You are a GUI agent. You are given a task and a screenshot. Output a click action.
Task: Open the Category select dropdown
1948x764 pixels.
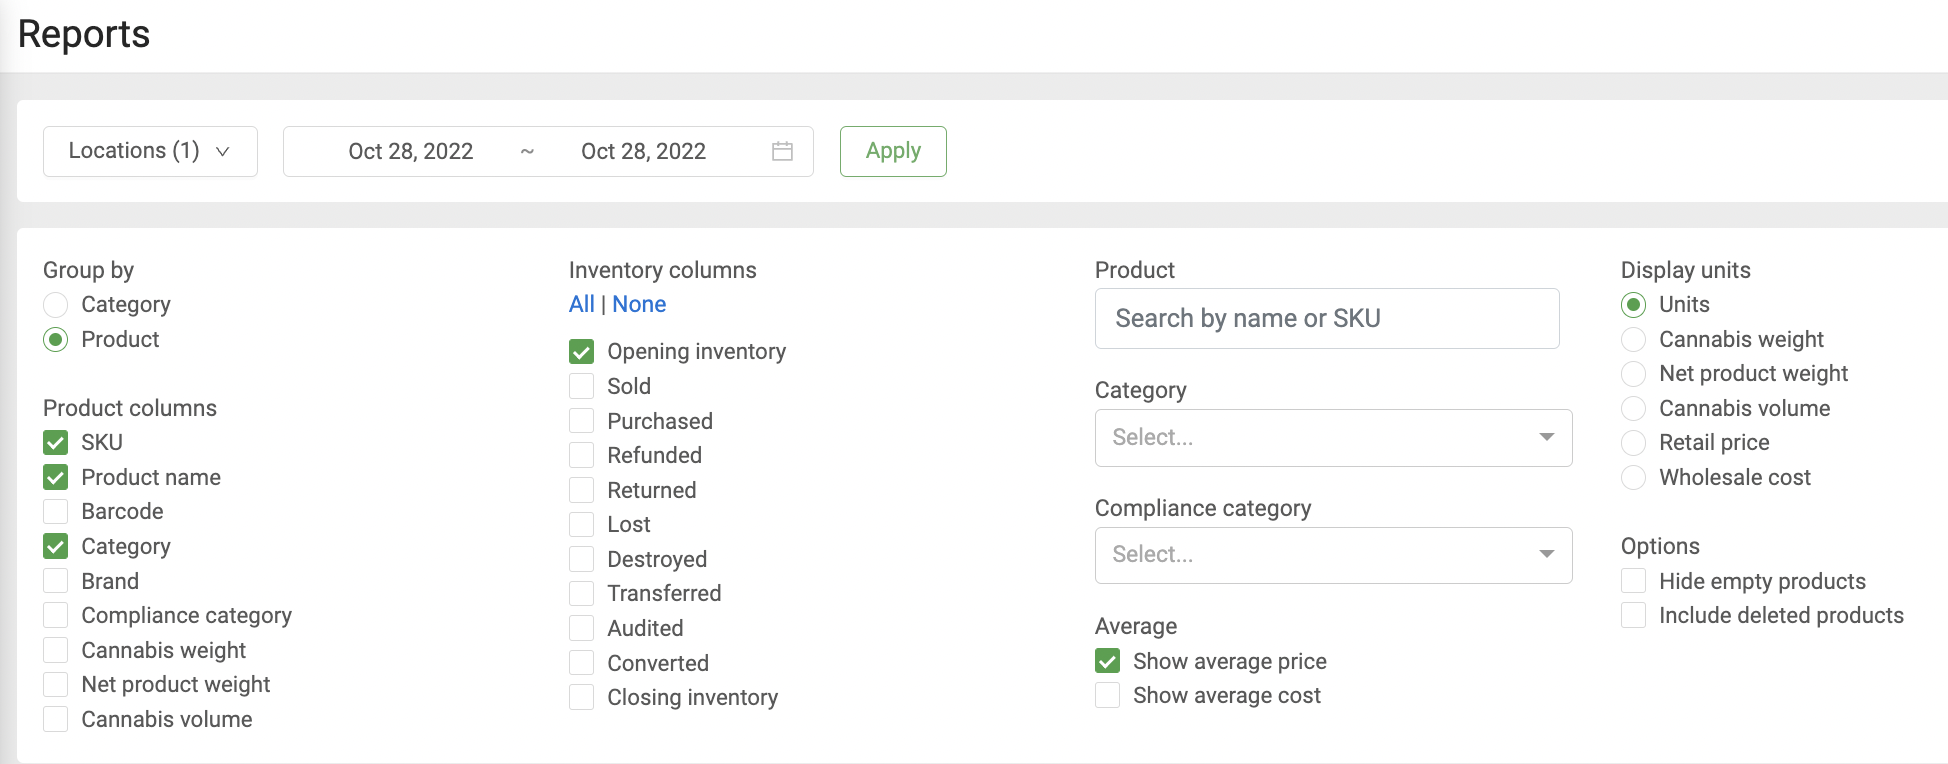[x=1333, y=438]
